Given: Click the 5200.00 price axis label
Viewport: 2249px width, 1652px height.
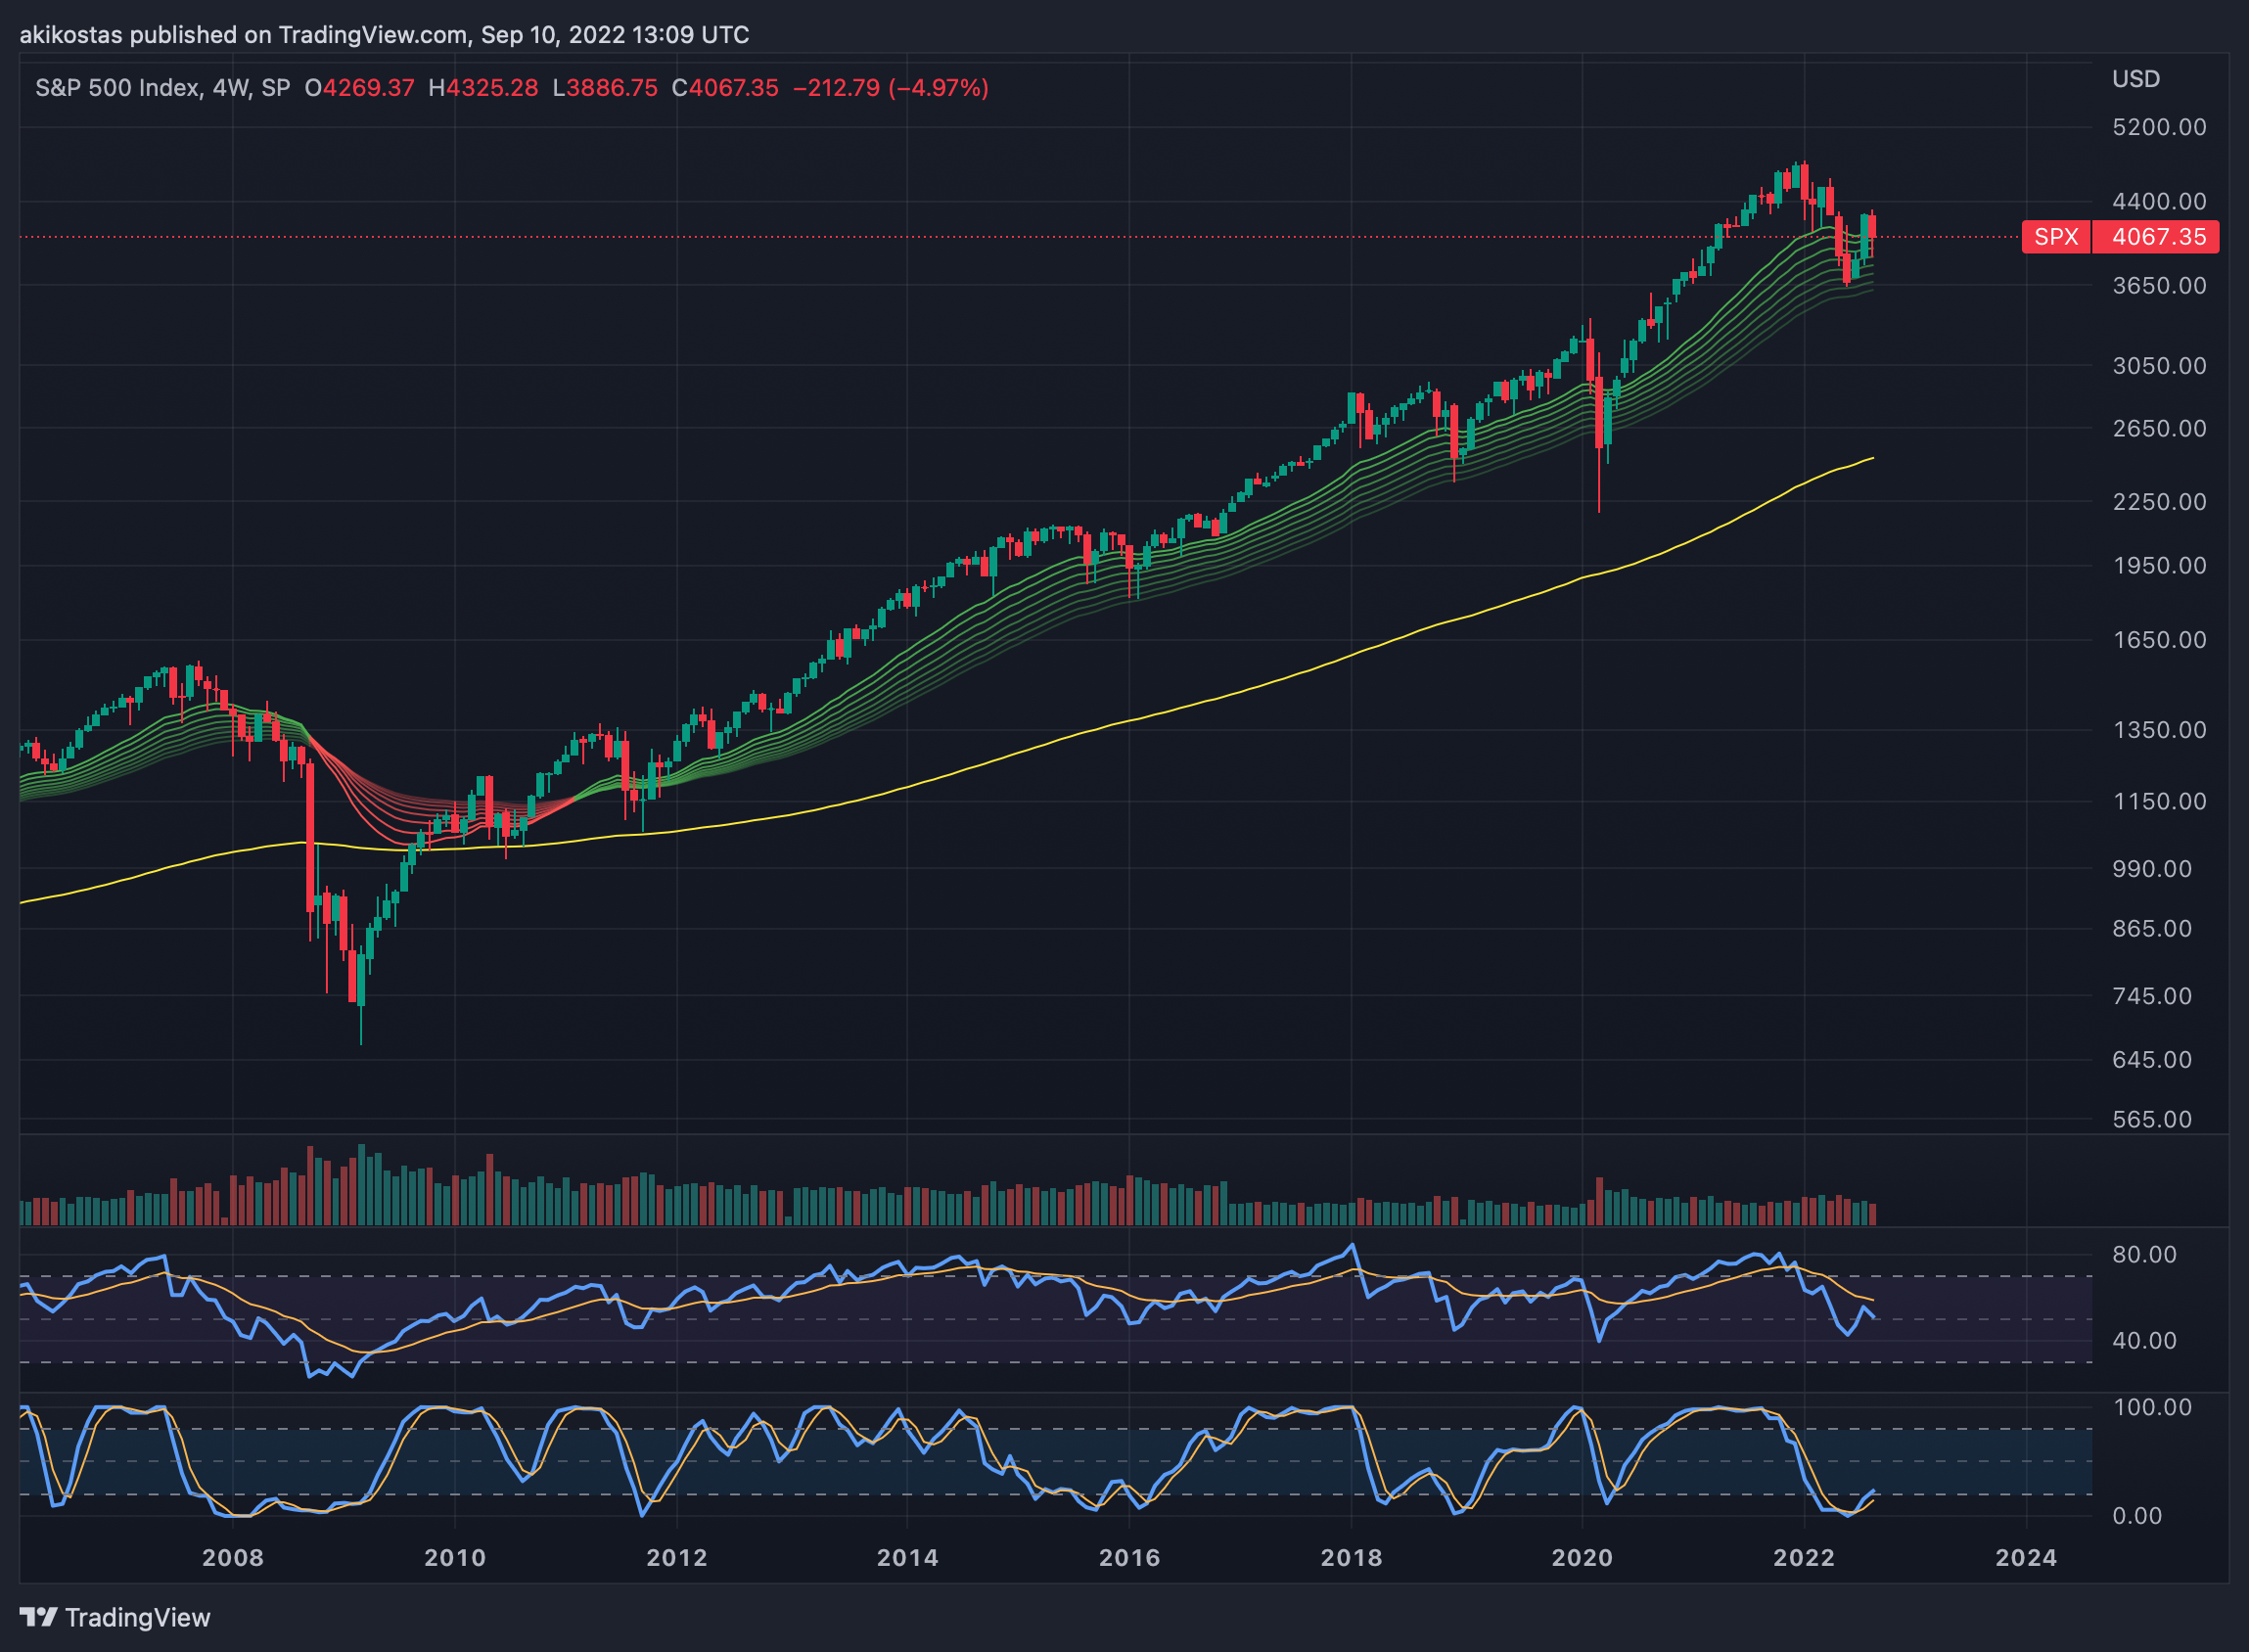Looking at the screenshot, I should (2159, 127).
